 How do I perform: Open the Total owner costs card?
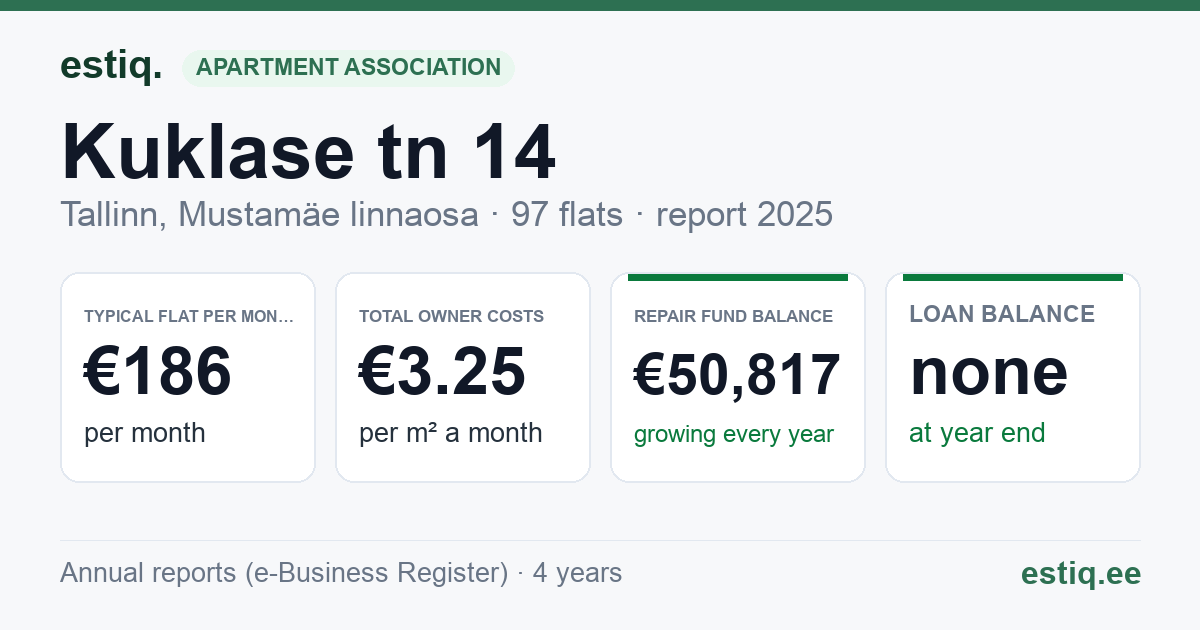[x=463, y=377]
